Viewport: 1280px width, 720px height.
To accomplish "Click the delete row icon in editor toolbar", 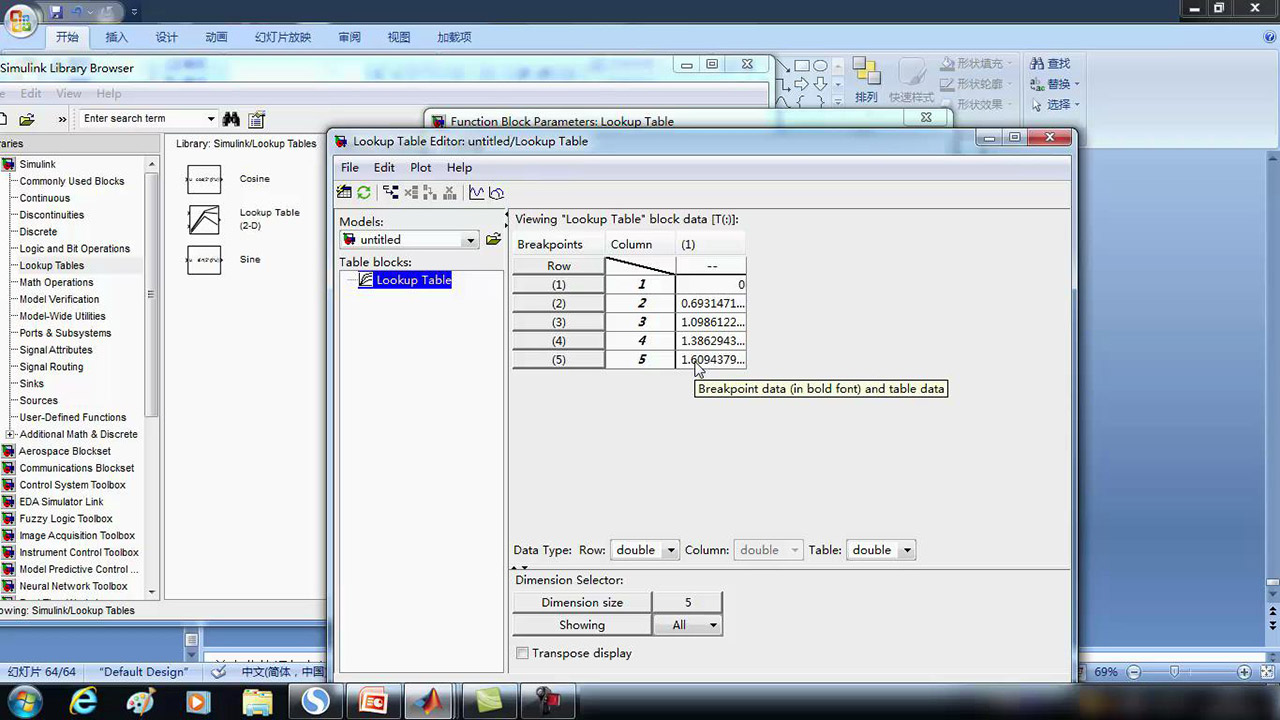I will tap(411, 193).
